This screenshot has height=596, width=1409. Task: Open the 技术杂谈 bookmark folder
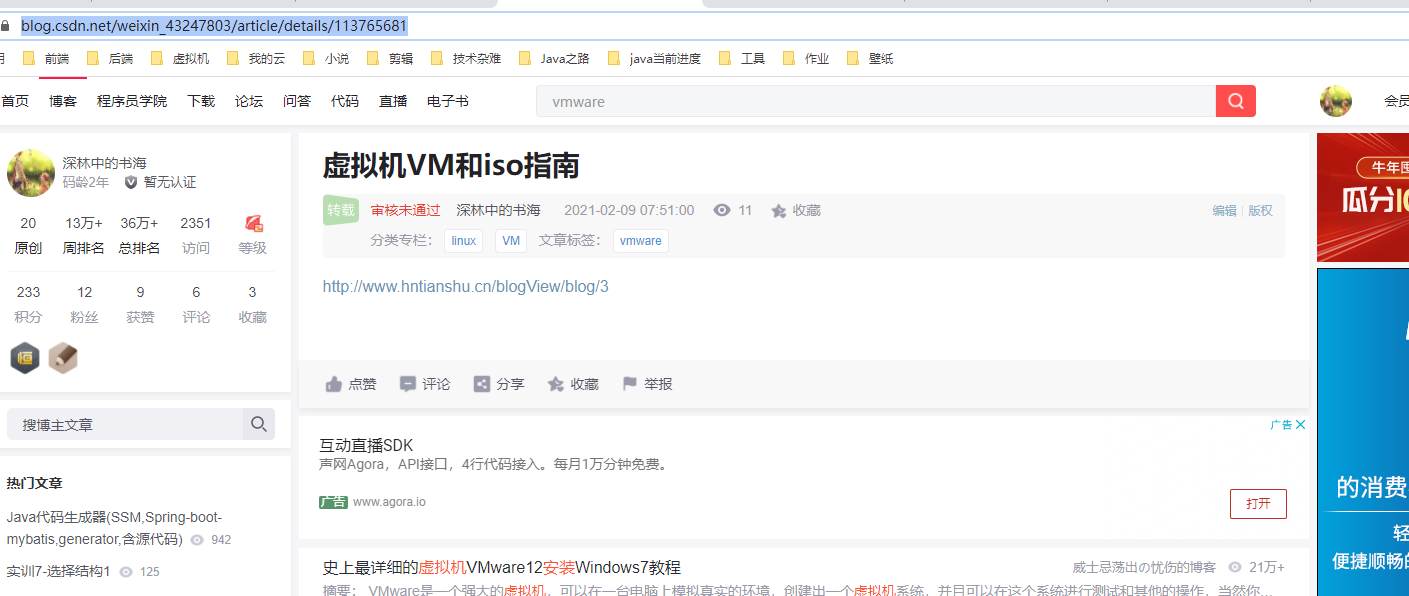point(466,59)
